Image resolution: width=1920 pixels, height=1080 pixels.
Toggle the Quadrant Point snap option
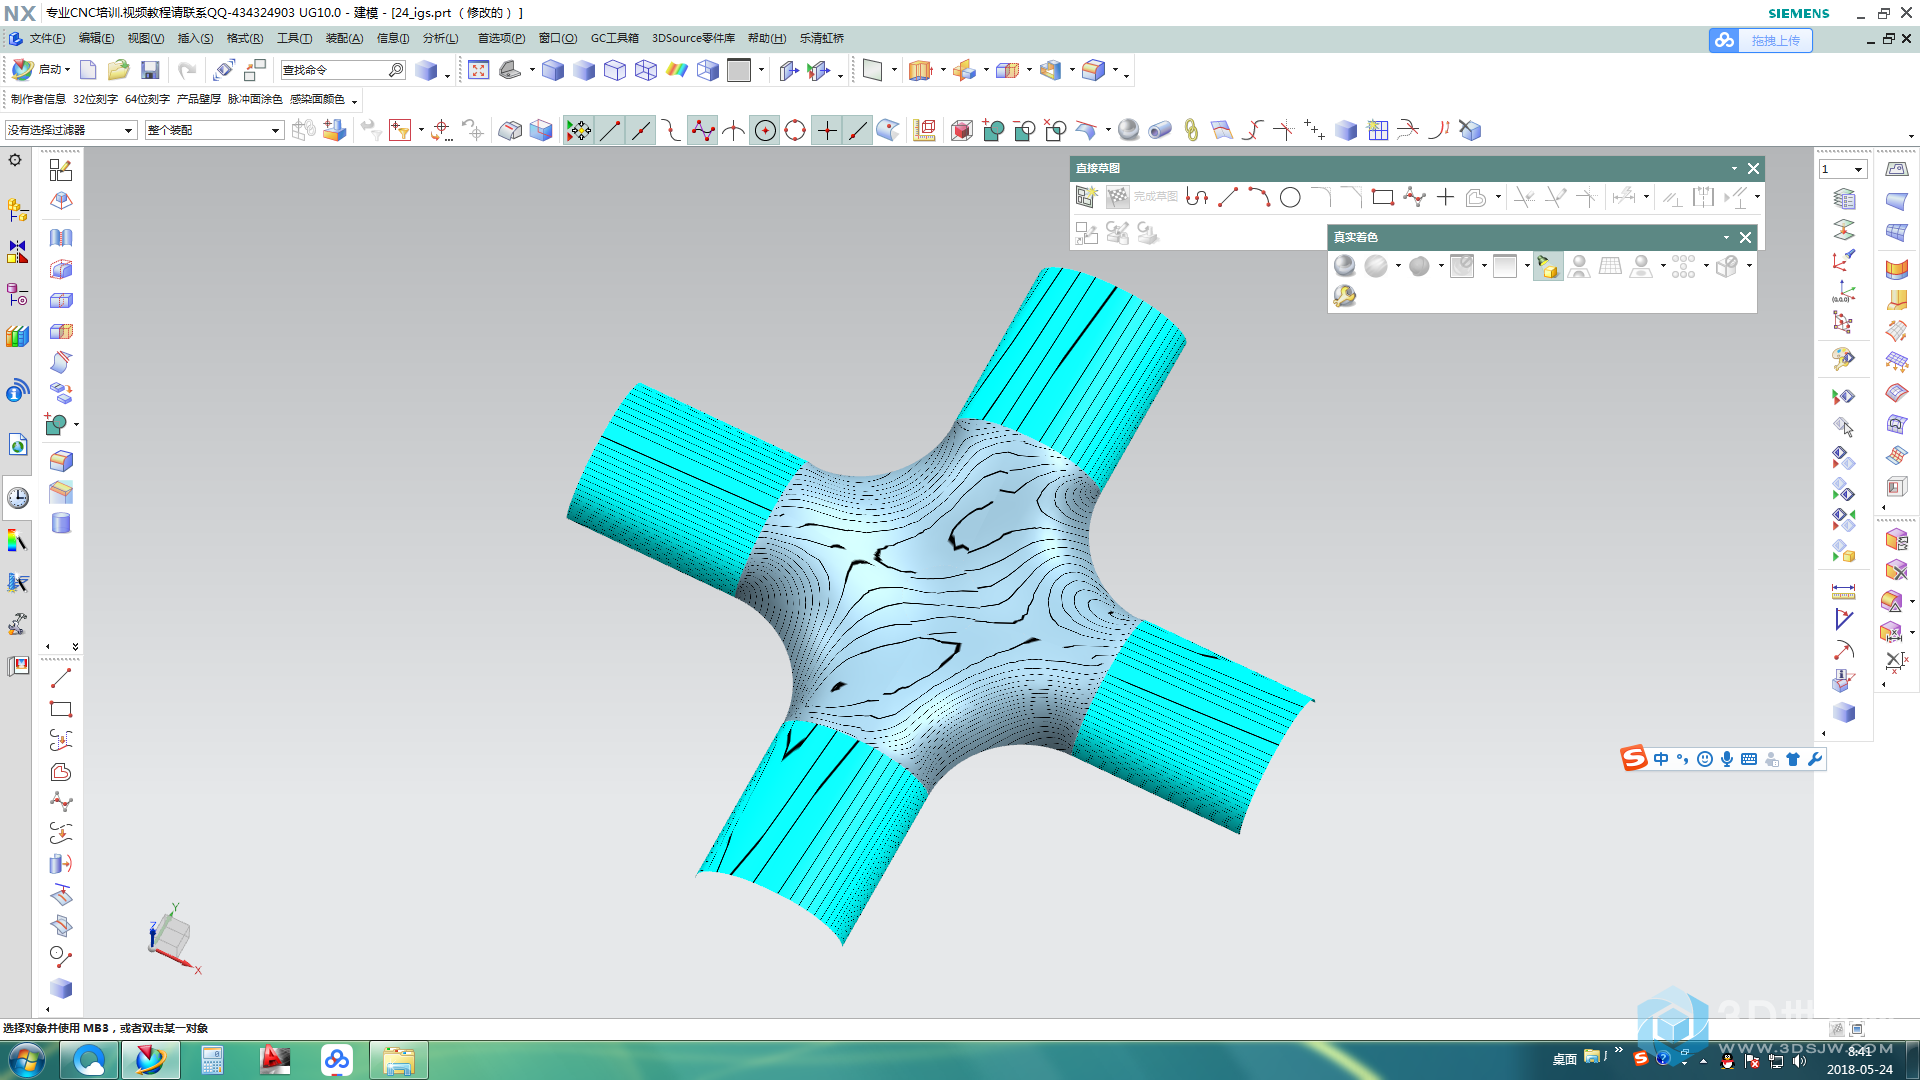[796, 130]
